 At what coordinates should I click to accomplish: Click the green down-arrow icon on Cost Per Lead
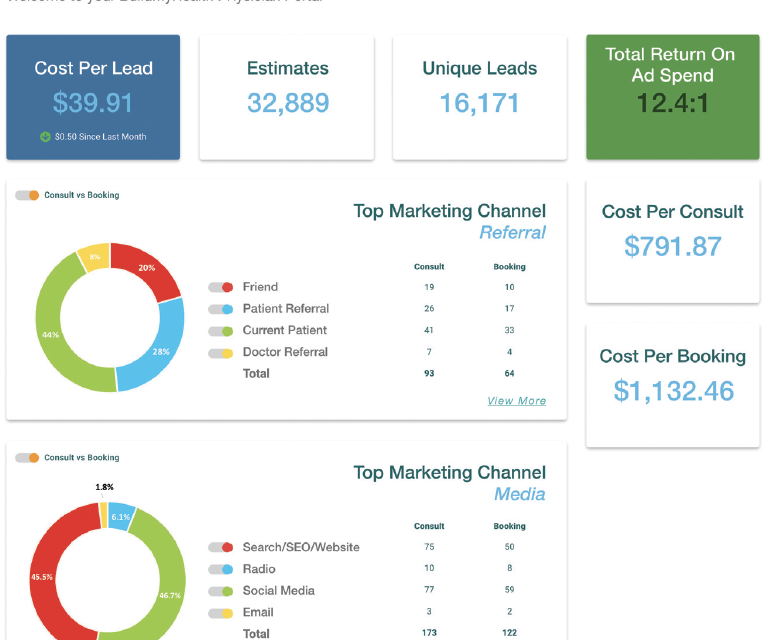point(45,137)
